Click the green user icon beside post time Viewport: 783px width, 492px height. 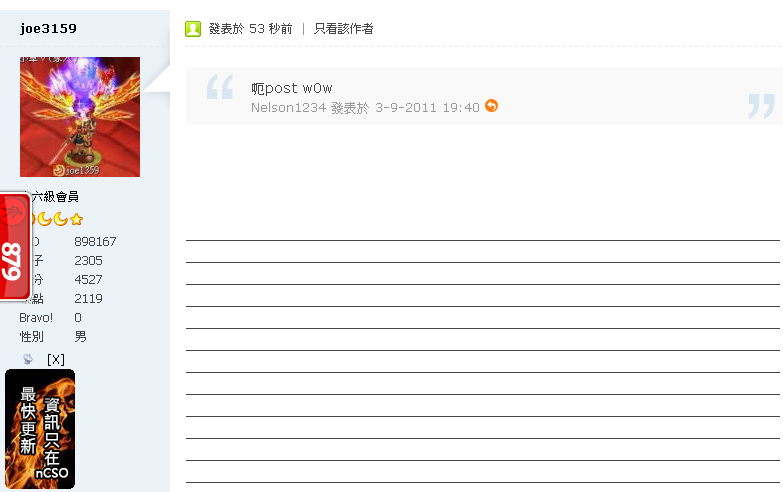click(193, 29)
